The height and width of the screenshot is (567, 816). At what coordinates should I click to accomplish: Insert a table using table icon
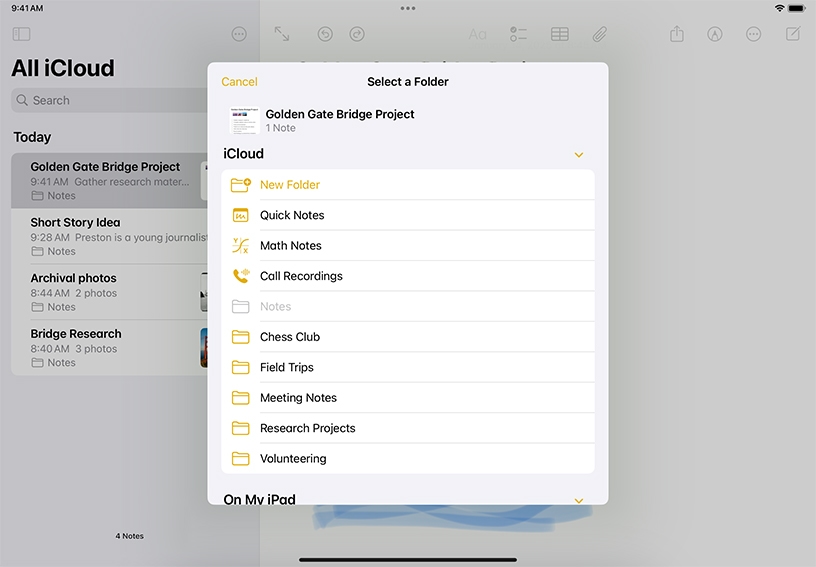click(560, 34)
